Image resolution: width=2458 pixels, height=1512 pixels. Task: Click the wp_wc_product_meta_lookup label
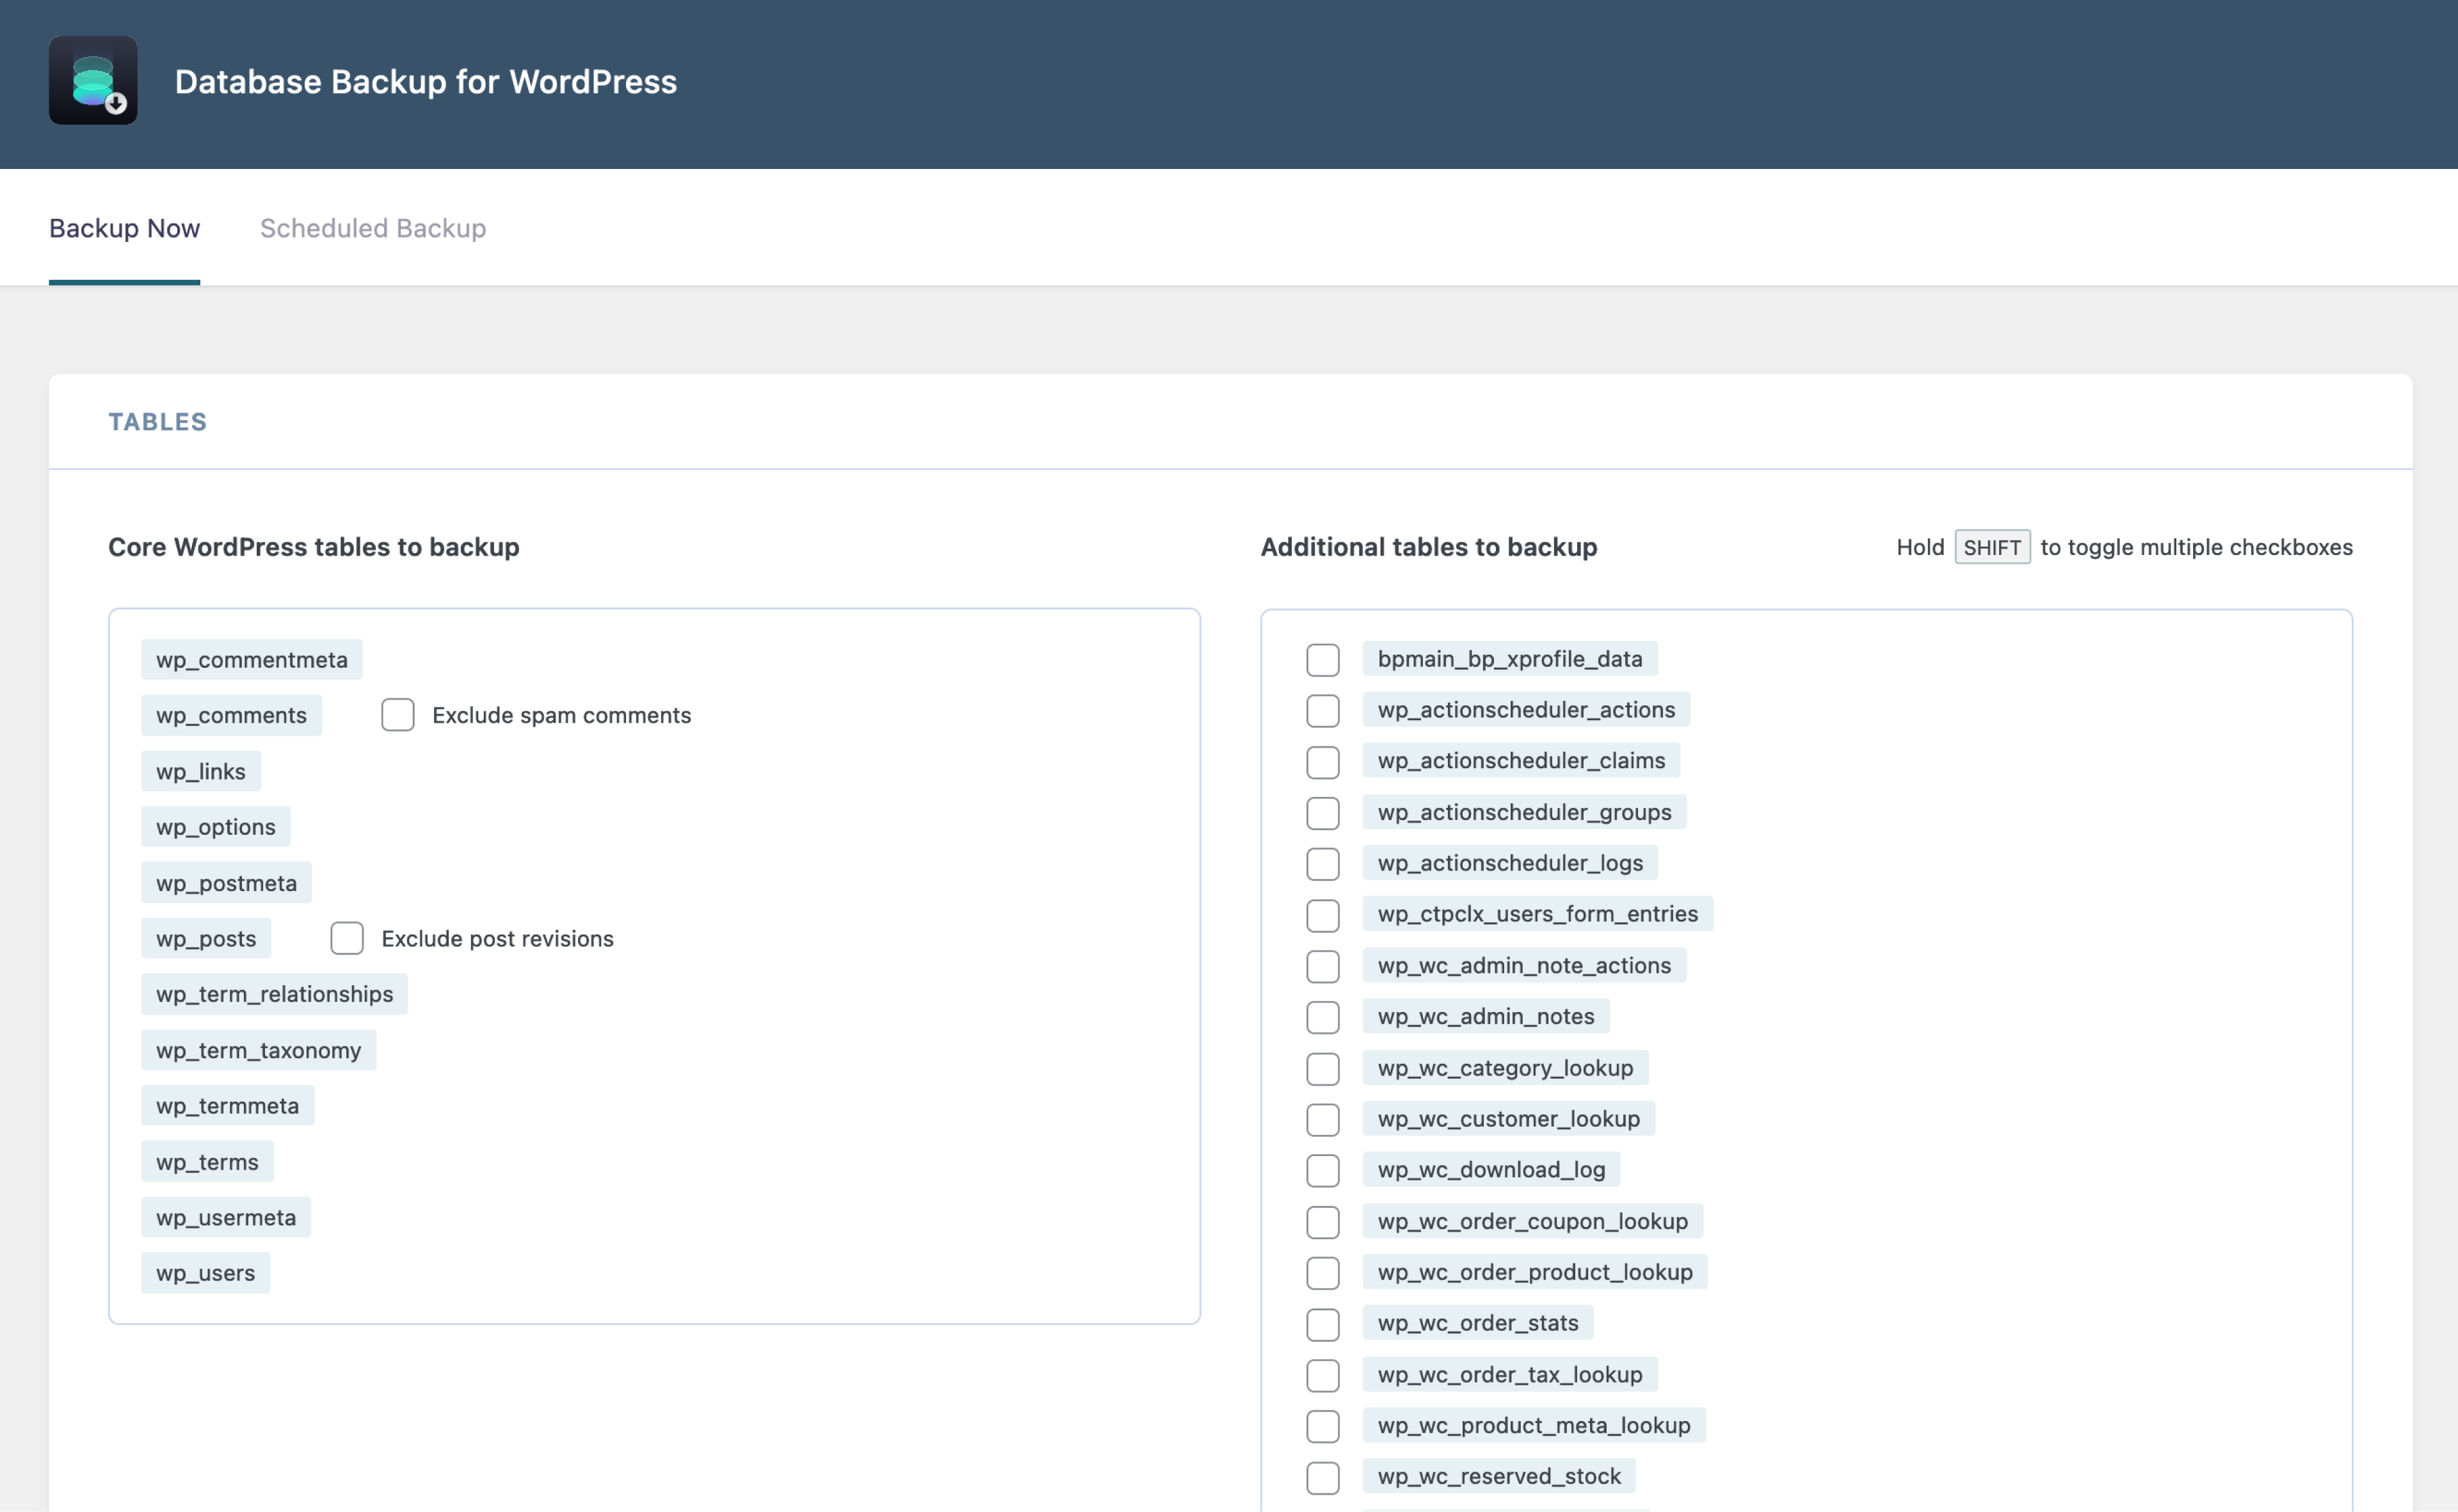coord(1534,1425)
